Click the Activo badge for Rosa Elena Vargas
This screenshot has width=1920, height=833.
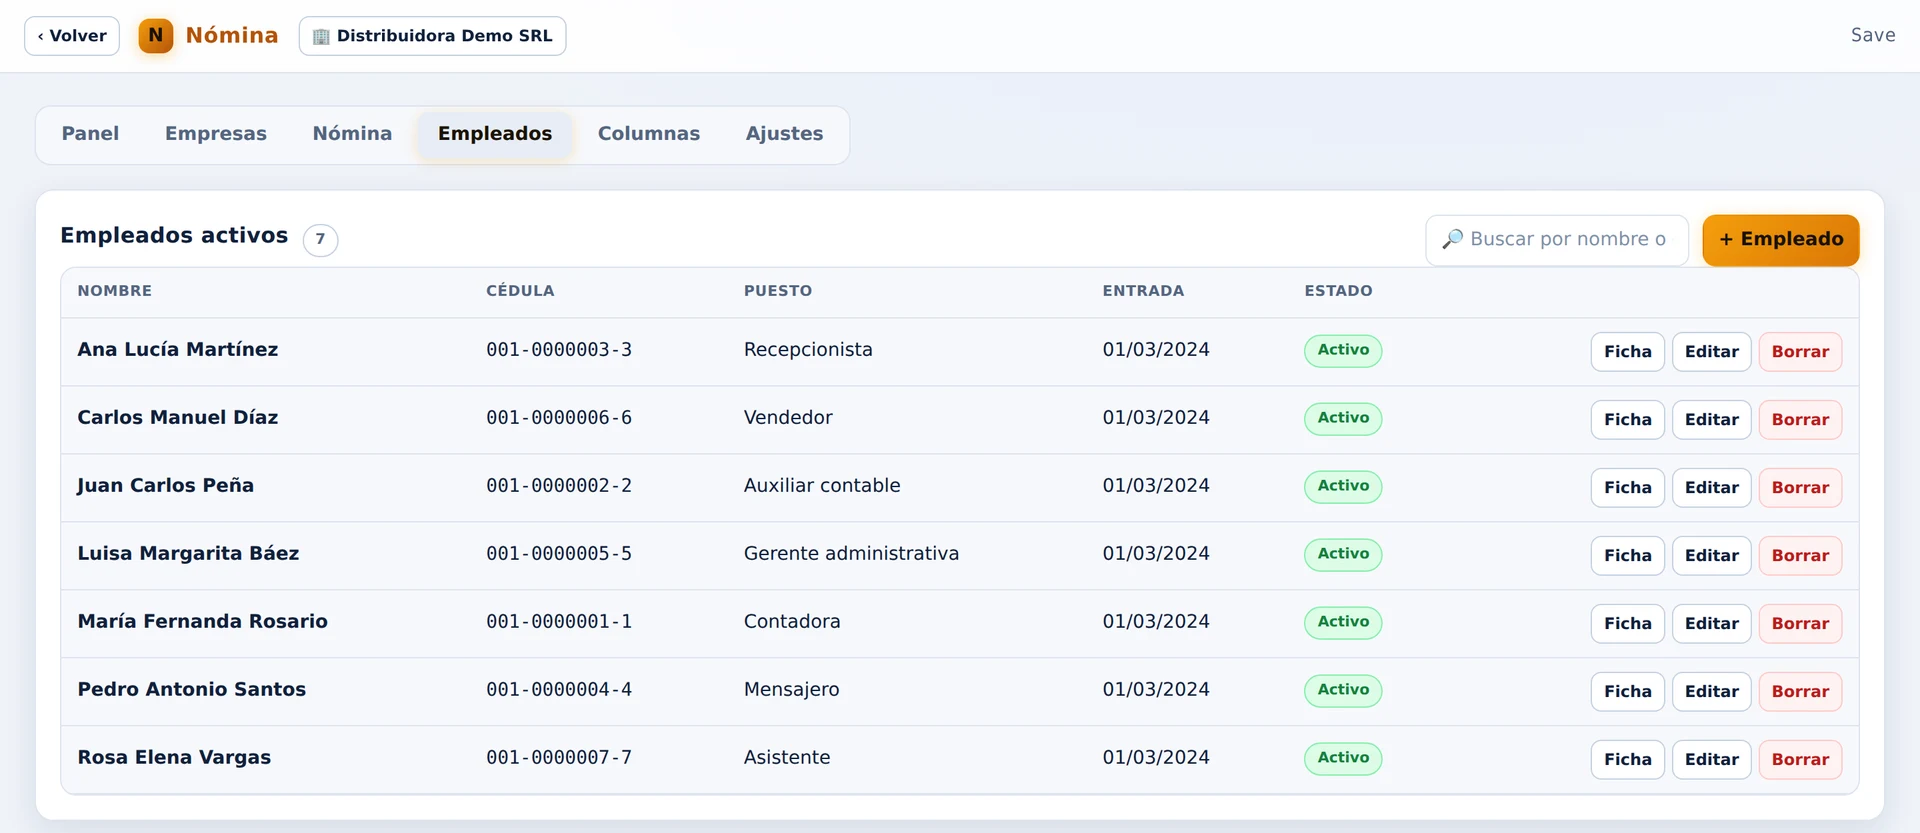tap(1343, 758)
